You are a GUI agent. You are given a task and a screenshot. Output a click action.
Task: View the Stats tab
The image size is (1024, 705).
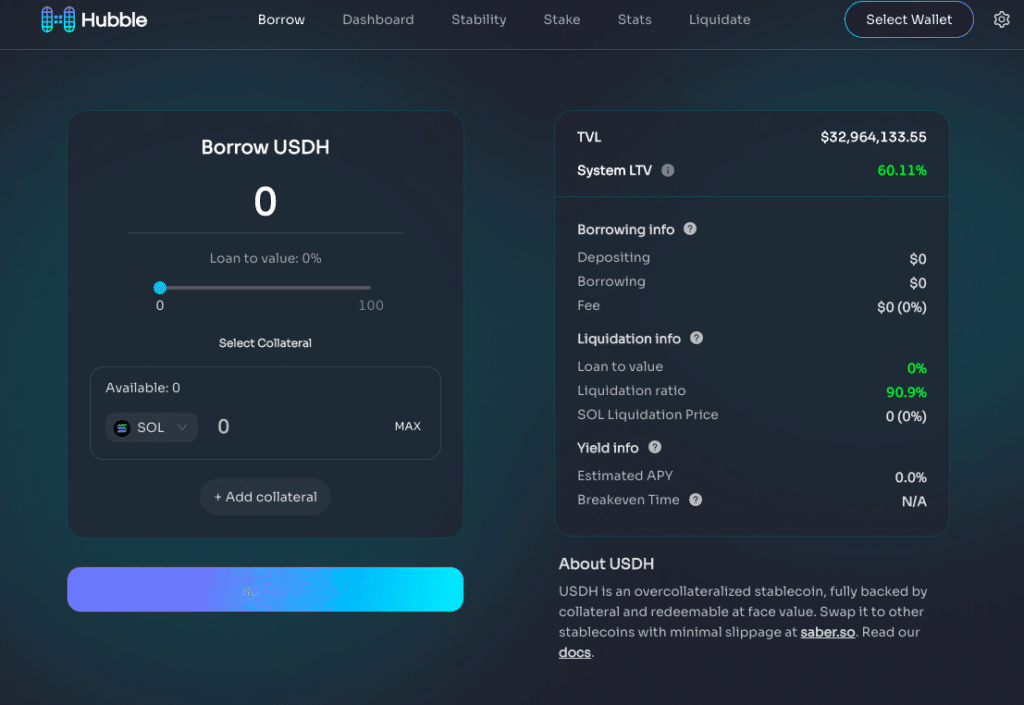tap(635, 20)
